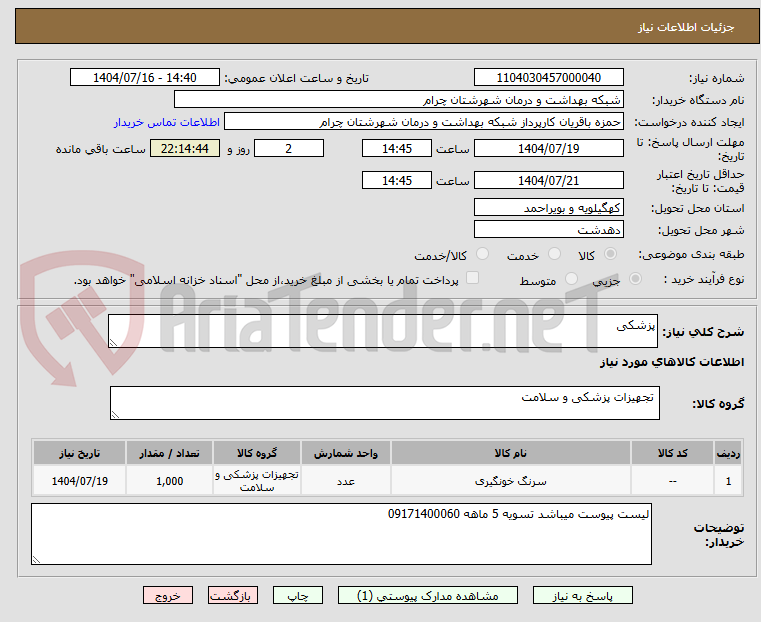Image resolution: width=761 pixels, height=622 pixels.
Task: Click the تعداد / مقدار column header
Action: click(x=169, y=453)
